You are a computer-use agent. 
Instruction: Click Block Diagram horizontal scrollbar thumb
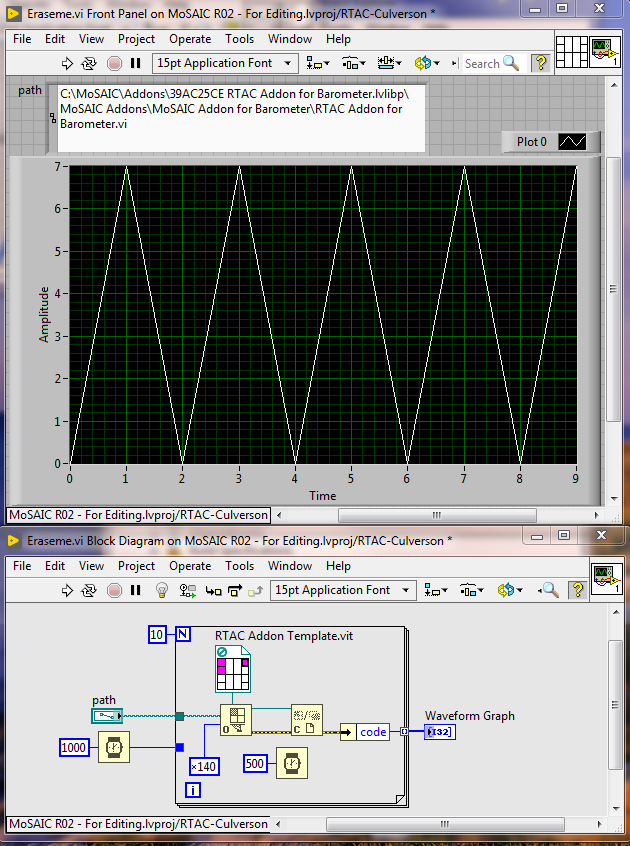click(445, 824)
